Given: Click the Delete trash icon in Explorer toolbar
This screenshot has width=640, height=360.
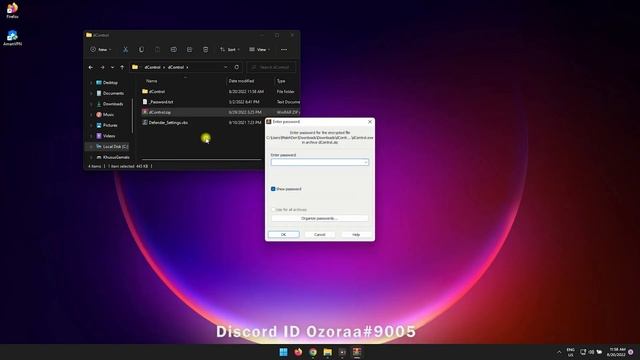Looking at the screenshot, I should click(205, 49).
